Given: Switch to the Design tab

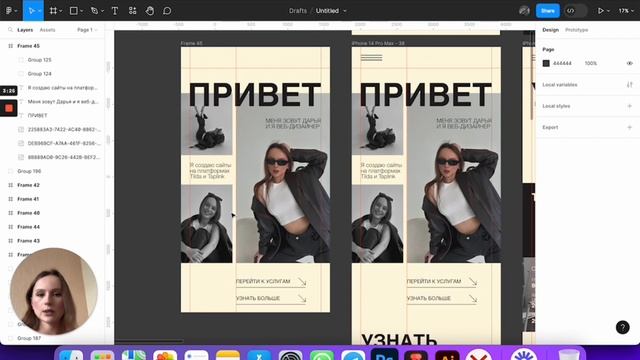Looking at the screenshot, I should click(x=550, y=30).
